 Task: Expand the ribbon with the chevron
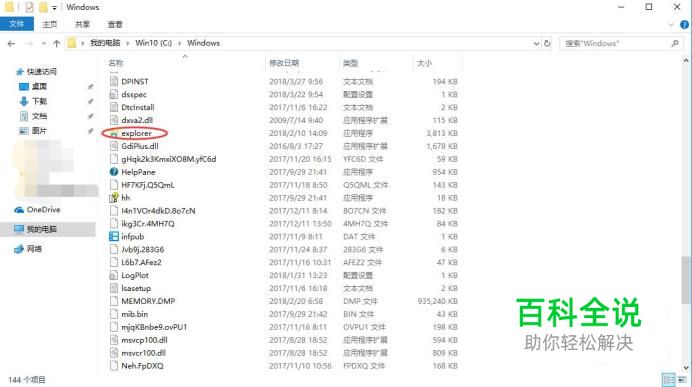point(671,25)
